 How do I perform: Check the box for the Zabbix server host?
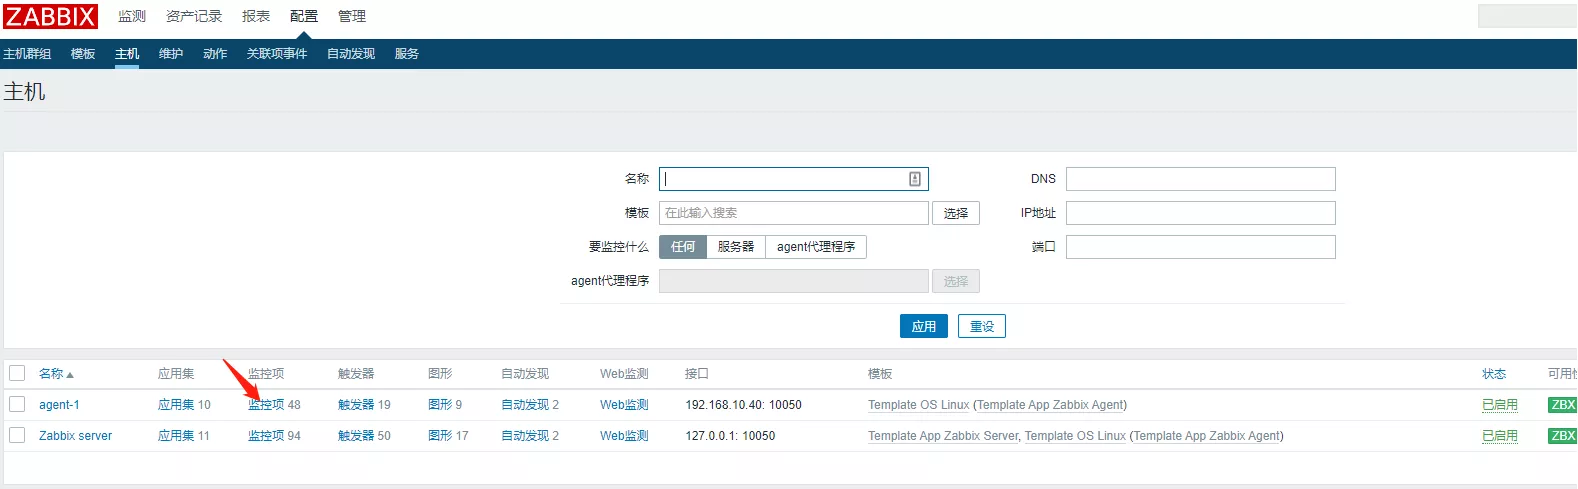point(17,435)
